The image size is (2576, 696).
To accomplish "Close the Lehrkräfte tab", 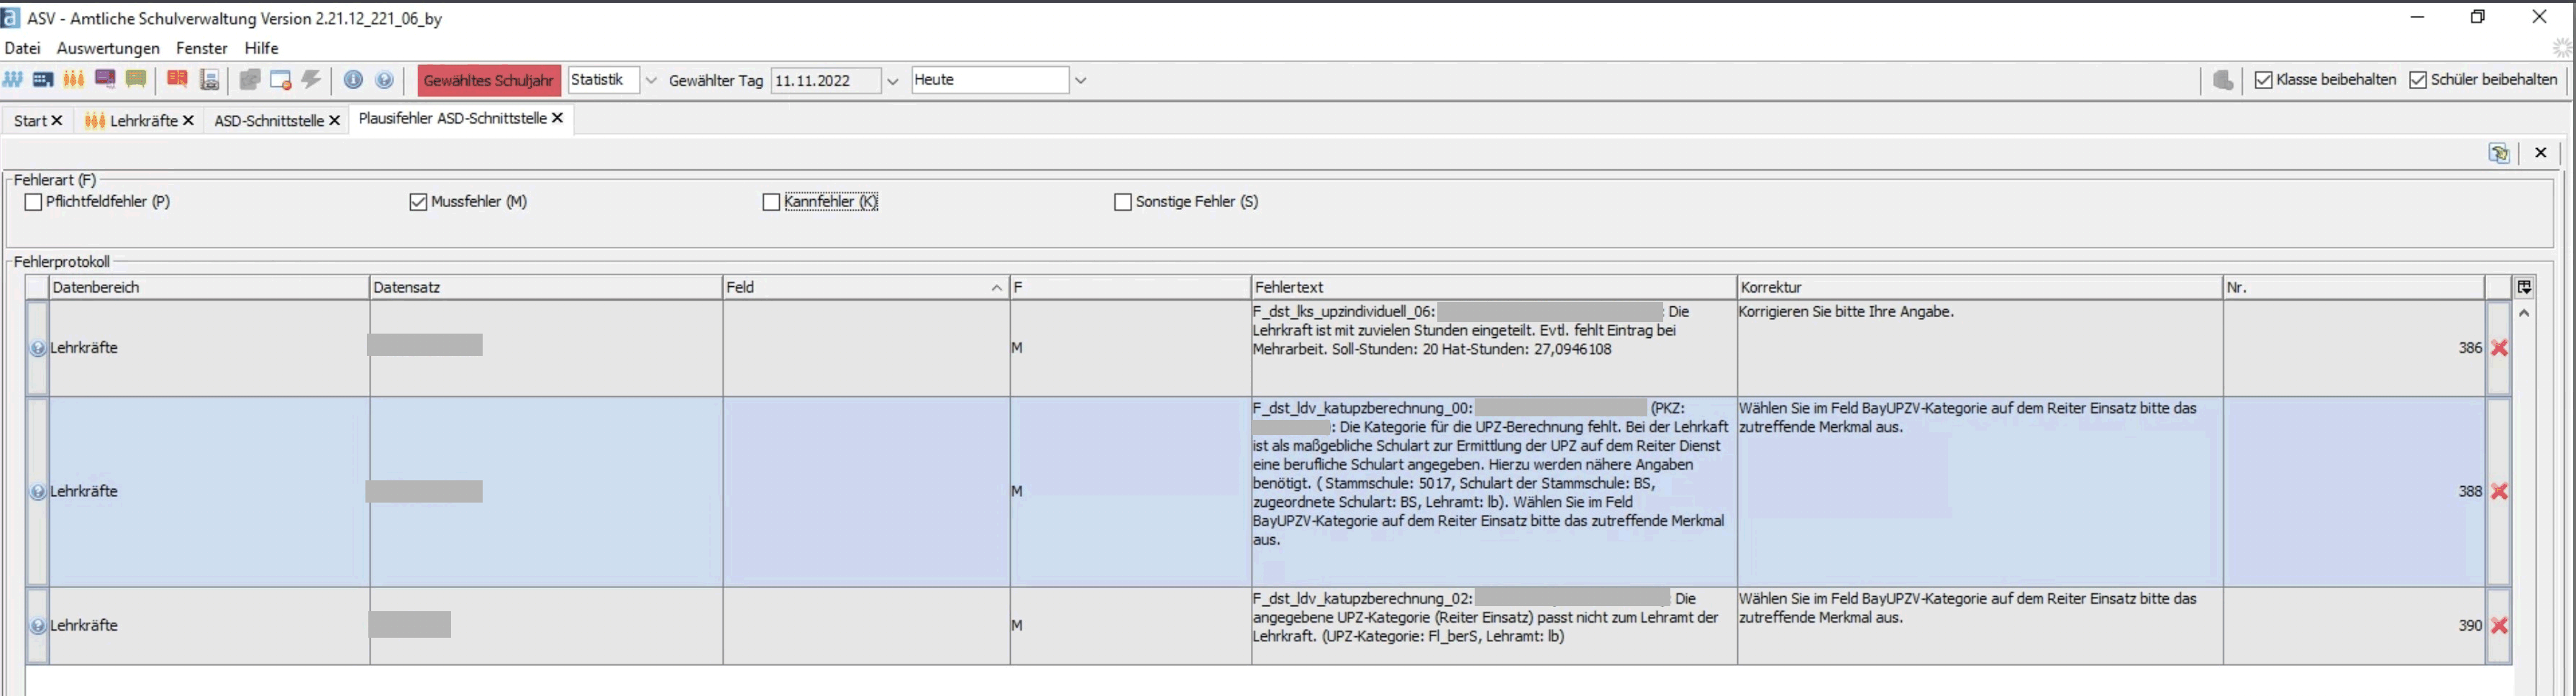I will click(x=188, y=120).
